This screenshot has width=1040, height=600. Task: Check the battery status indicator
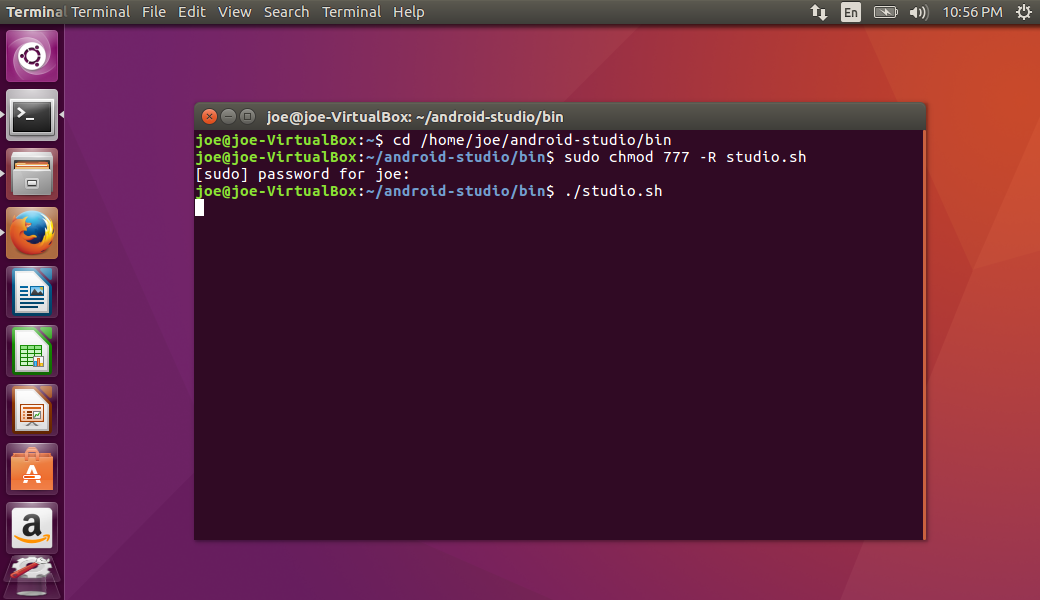pos(885,12)
